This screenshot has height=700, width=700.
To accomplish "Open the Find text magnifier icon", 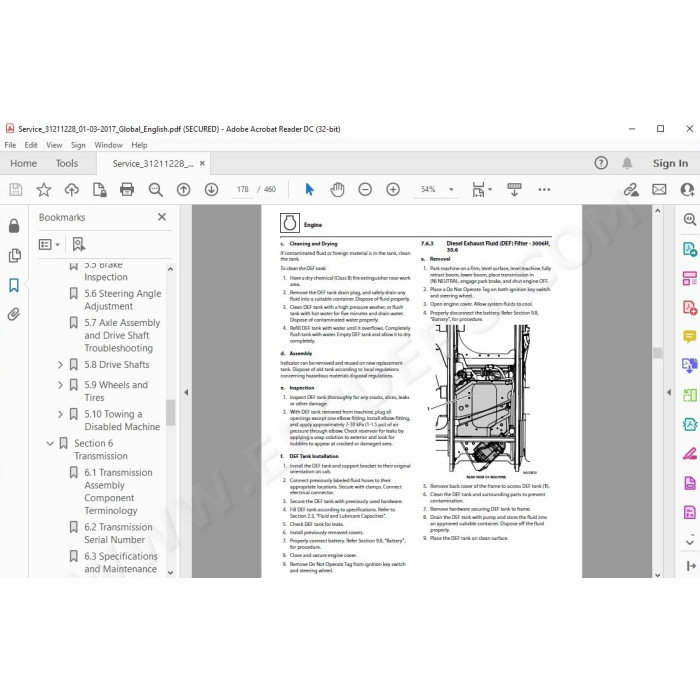I will tap(155, 190).
